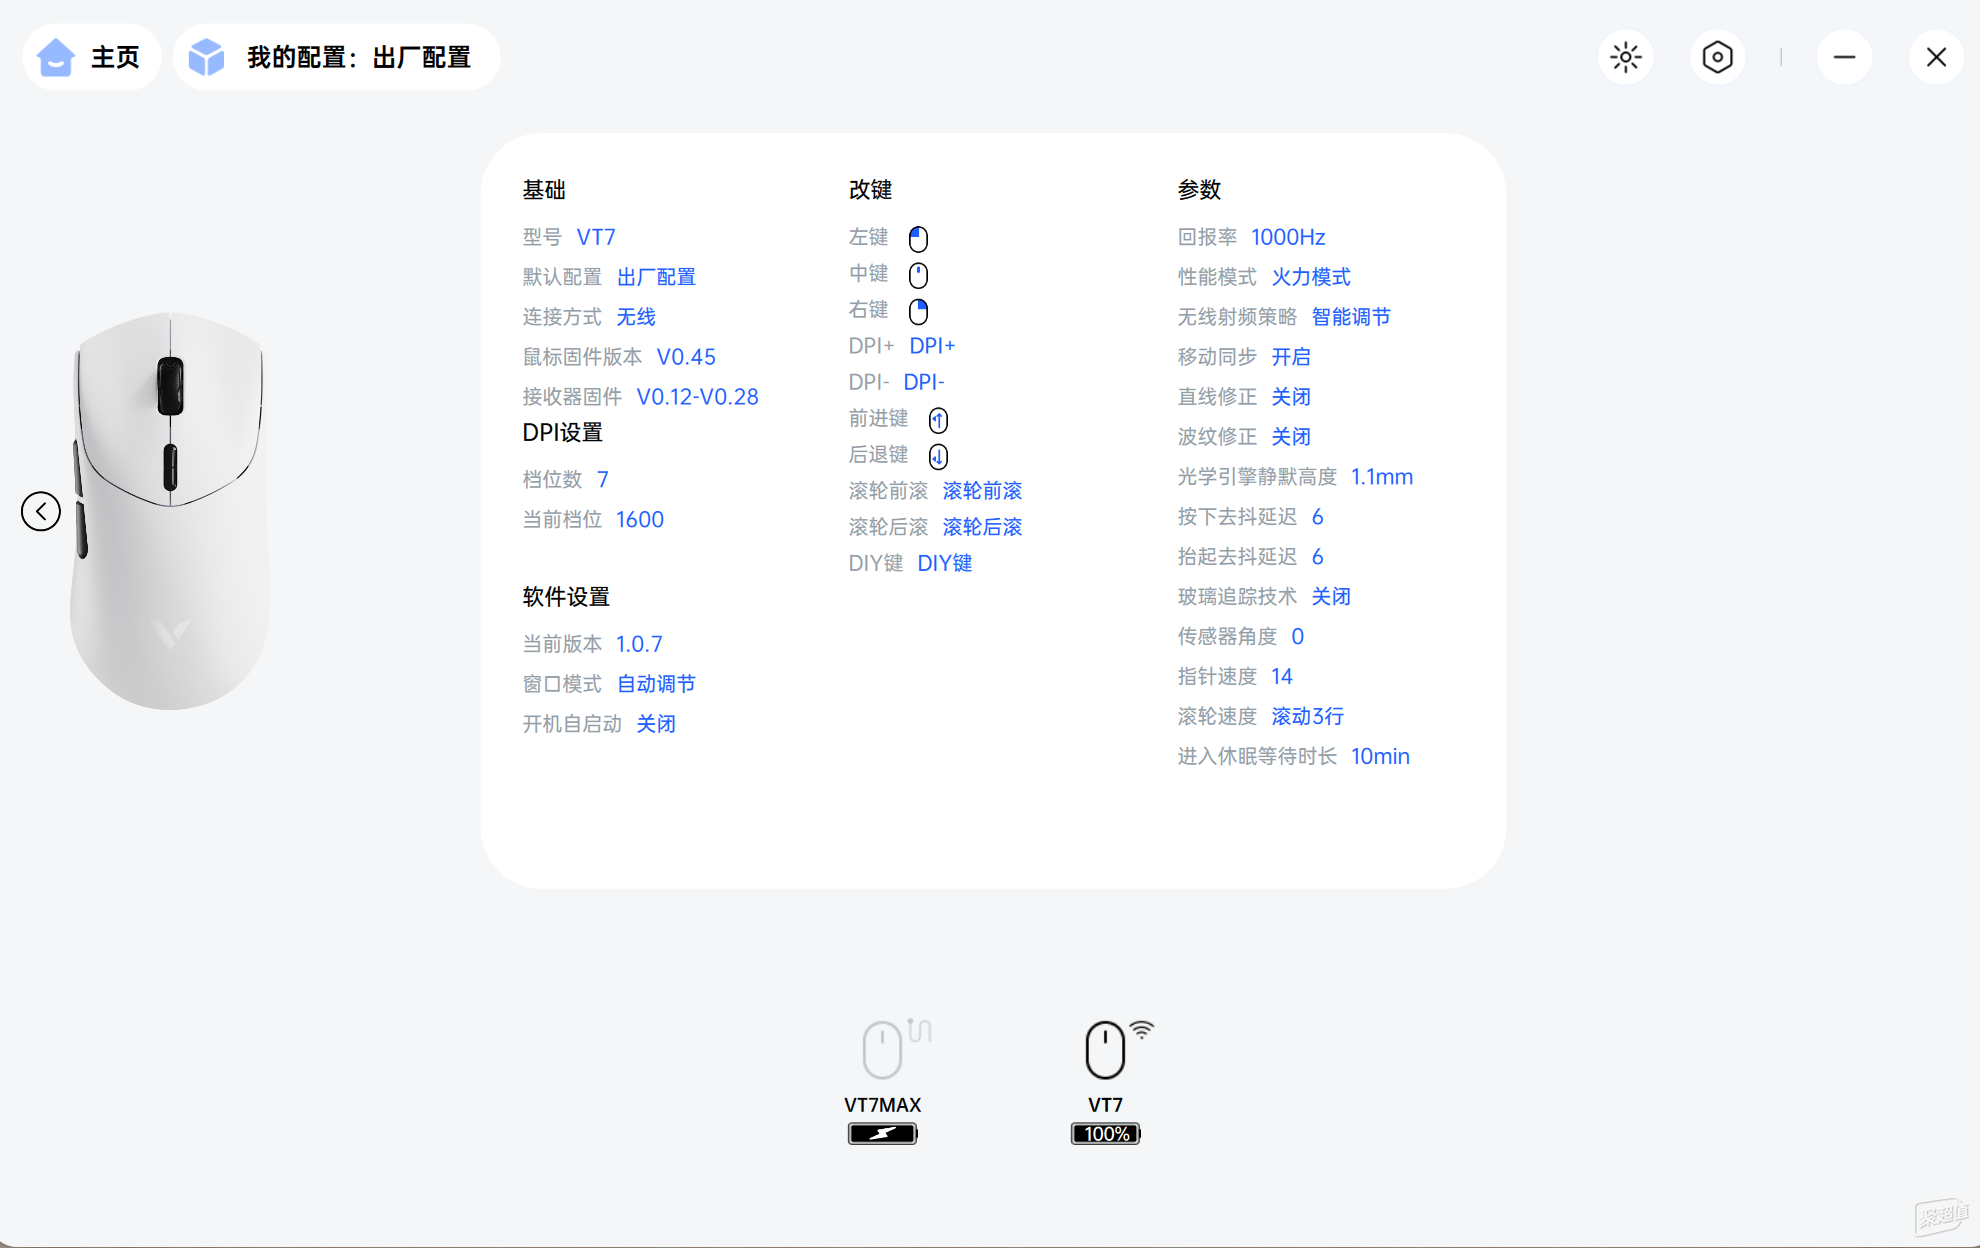Click the firmware version V0.45
The height and width of the screenshot is (1248, 1980).
(x=686, y=357)
